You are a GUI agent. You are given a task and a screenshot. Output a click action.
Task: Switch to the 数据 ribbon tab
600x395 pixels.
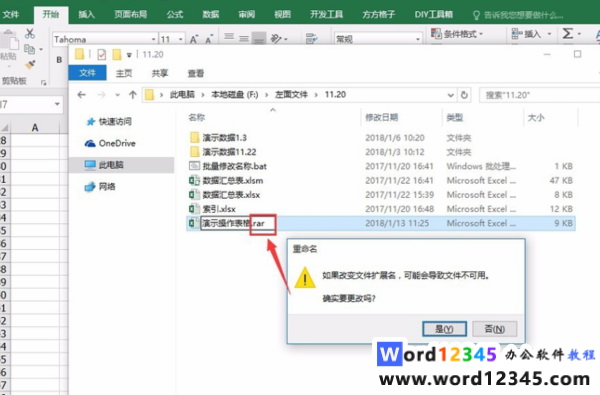point(211,15)
